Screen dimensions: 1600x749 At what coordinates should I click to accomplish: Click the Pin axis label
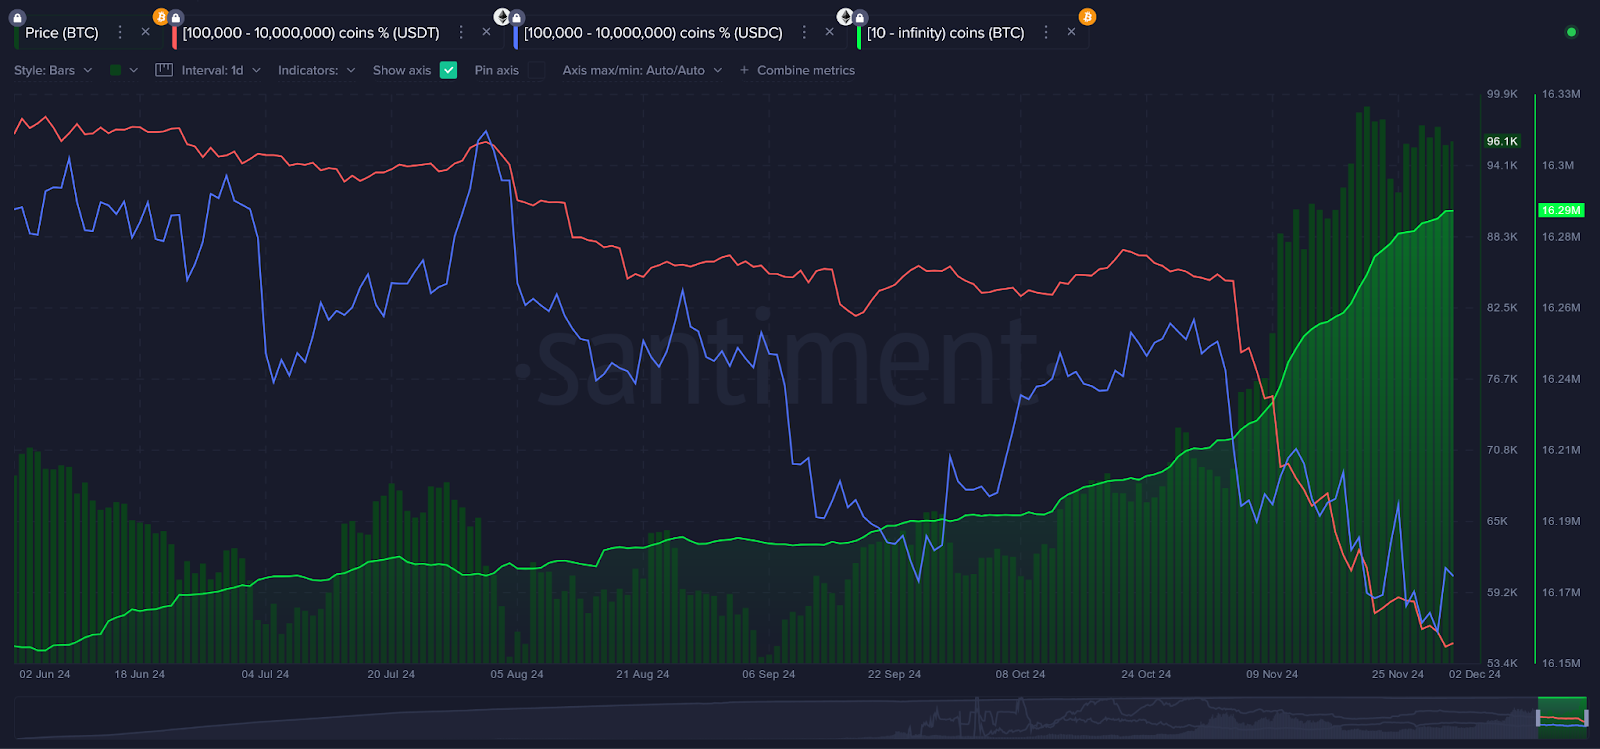497,70
